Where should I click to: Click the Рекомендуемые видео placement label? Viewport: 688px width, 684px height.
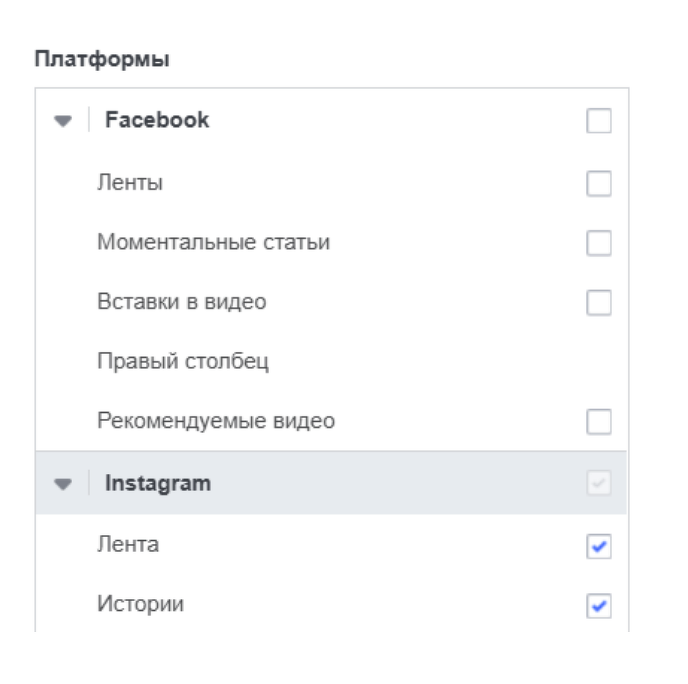coord(215,421)
